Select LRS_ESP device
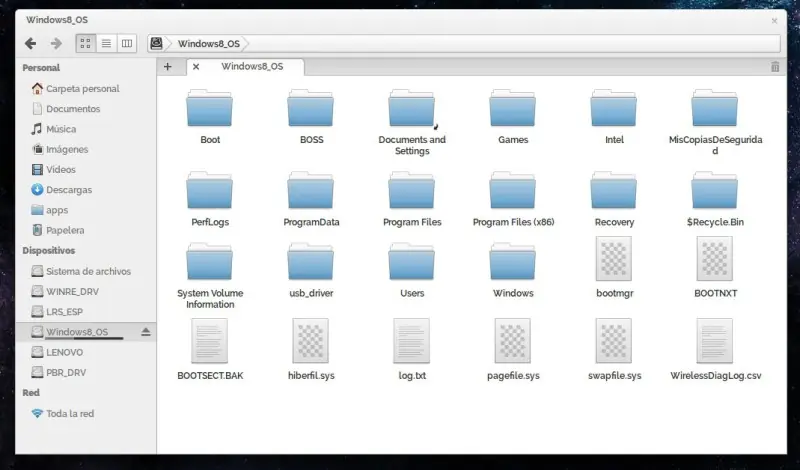This screenshot has height=470, width=800. pos(86,312)
